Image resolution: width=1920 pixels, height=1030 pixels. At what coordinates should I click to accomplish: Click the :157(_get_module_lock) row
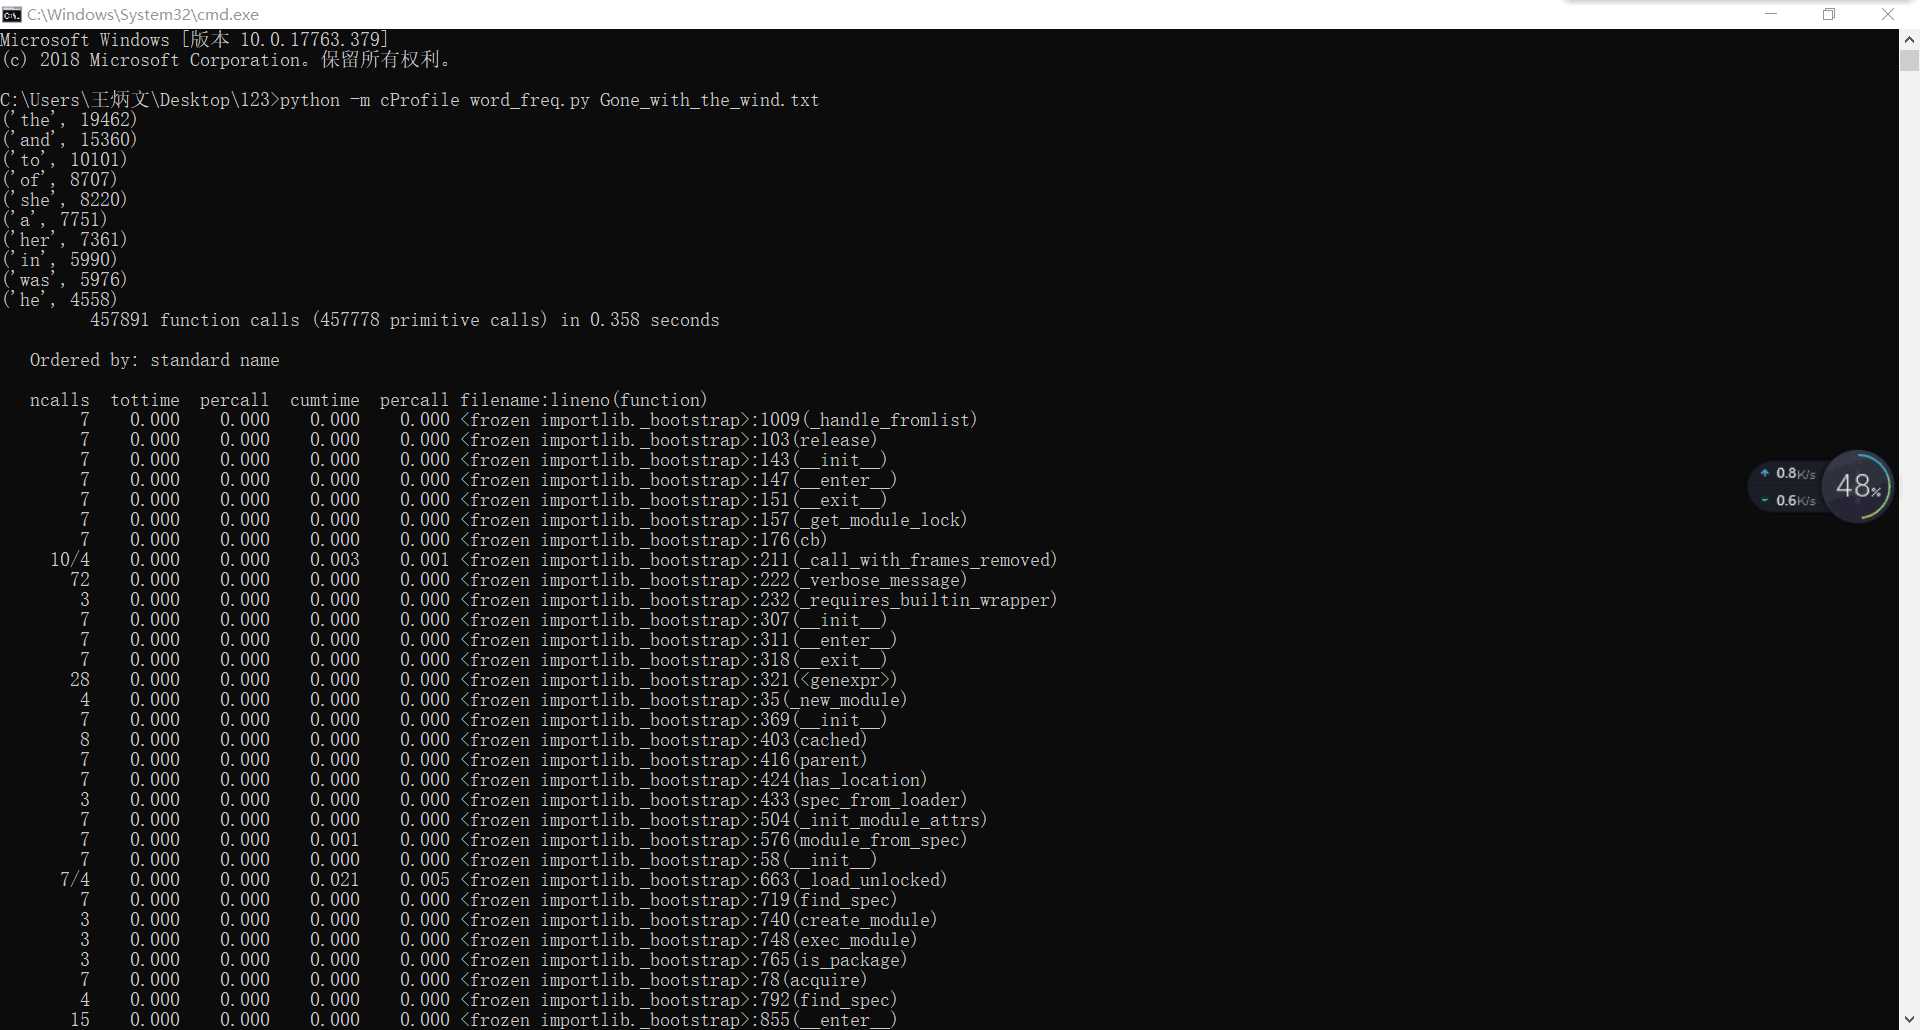pos(524,520)
